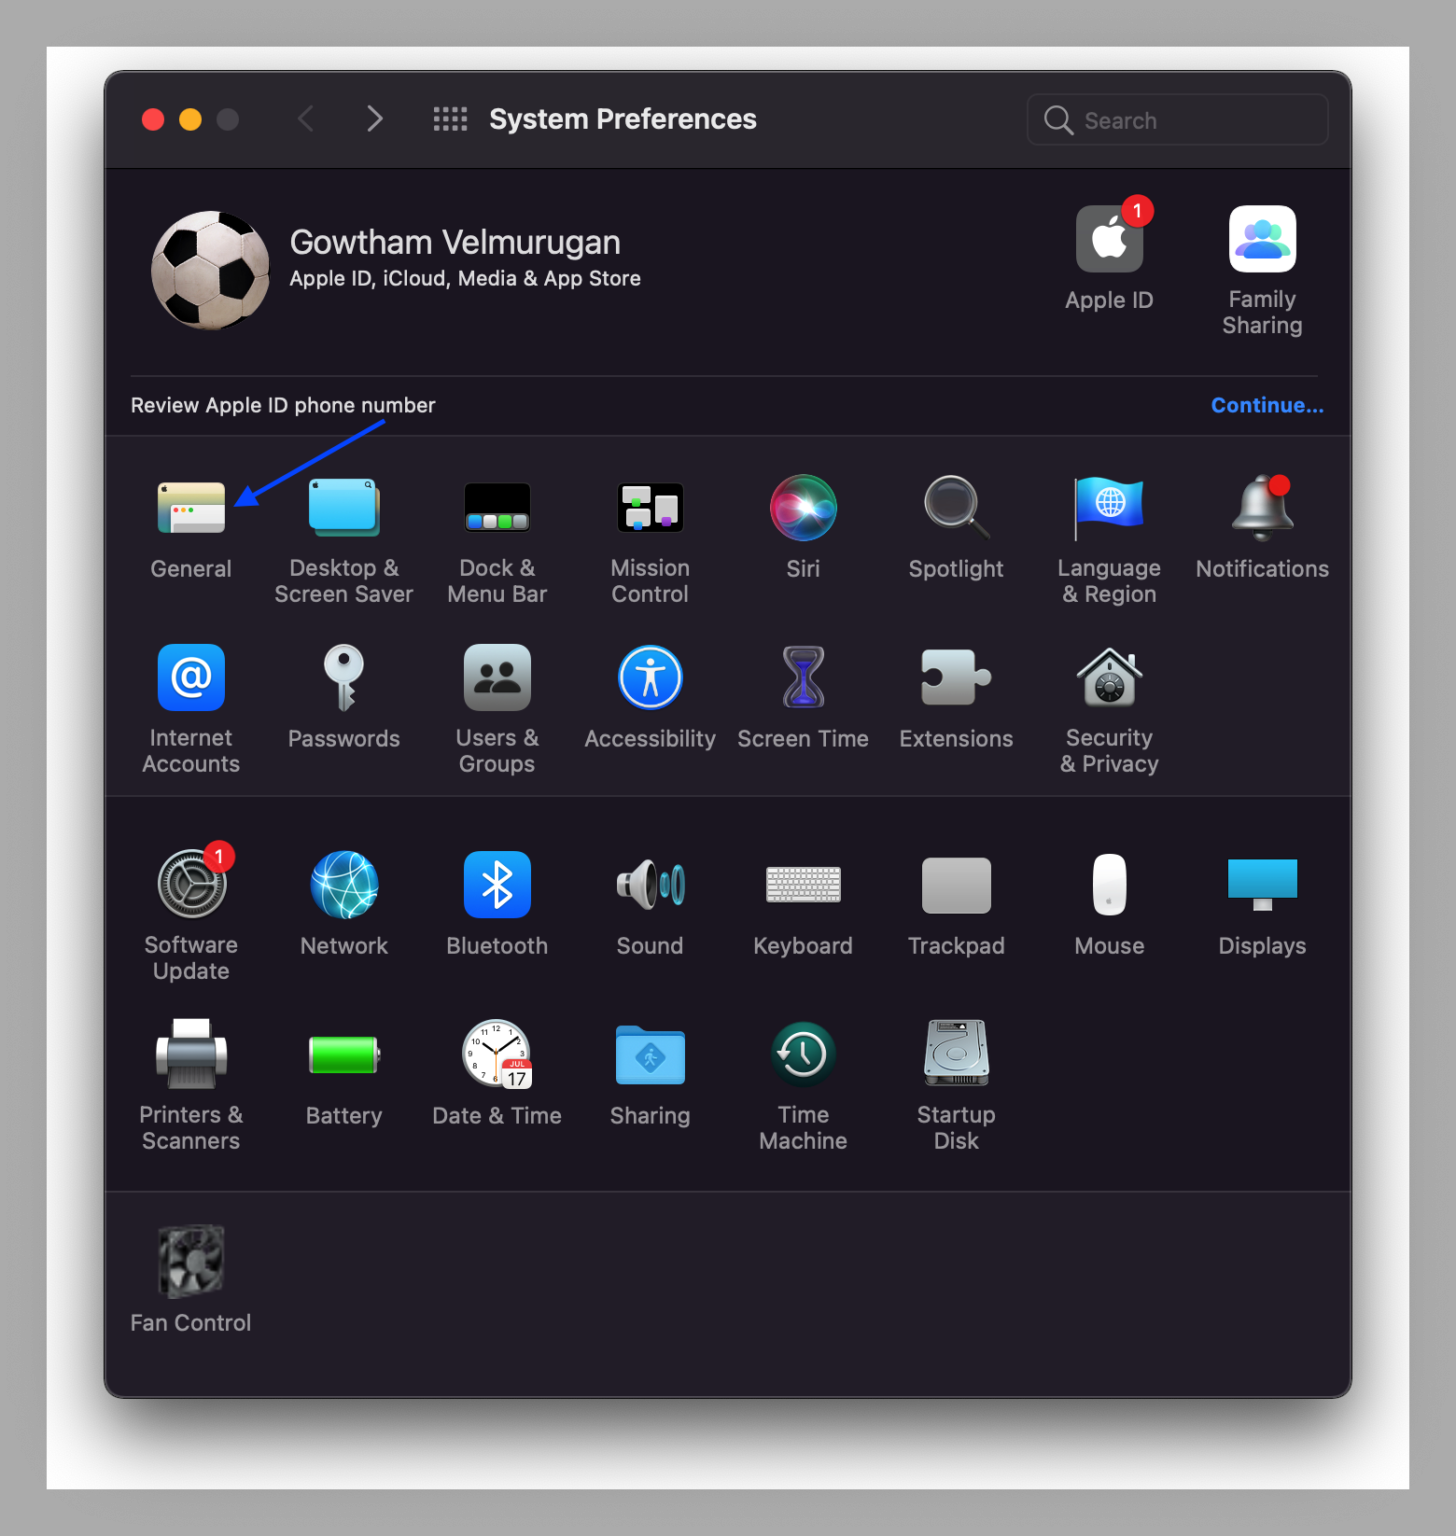Open Displays preferences
The height and width of the screenshot is (1536, 1456).
(1262, 885)
